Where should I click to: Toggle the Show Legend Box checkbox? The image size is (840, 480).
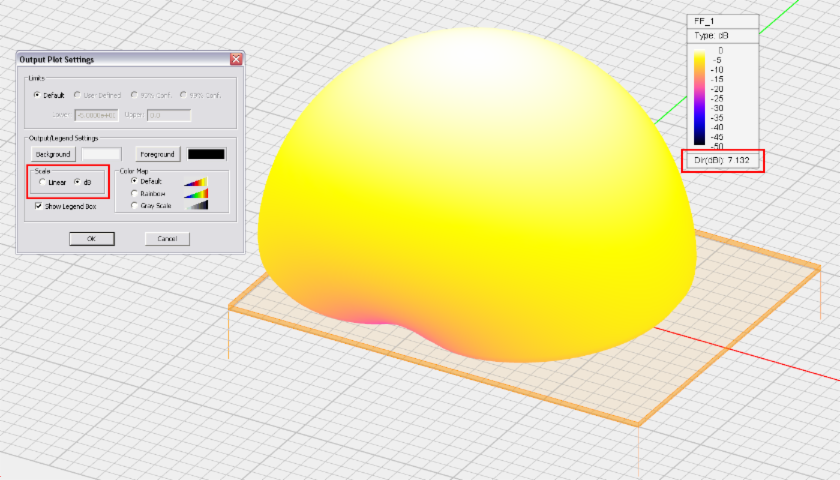point(39,206)
